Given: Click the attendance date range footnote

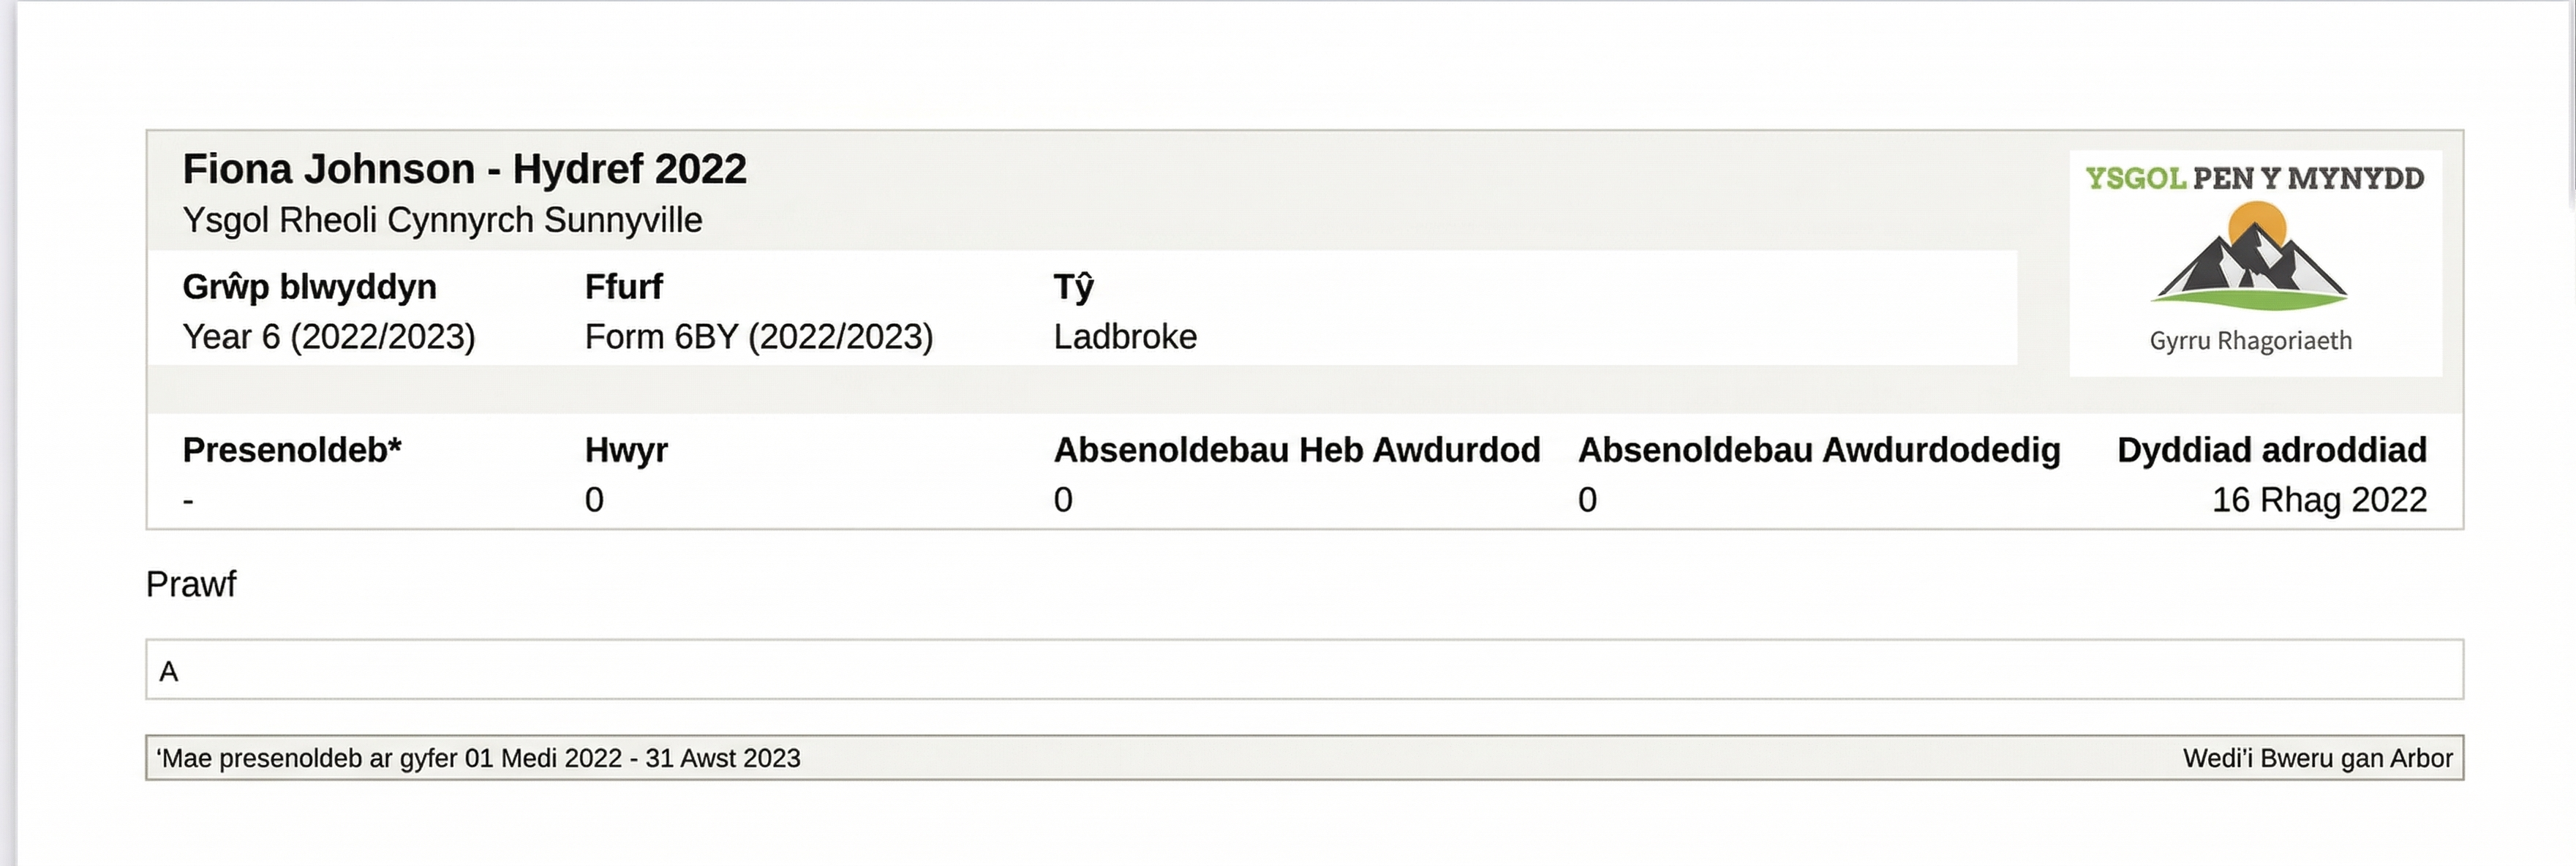Looking at the screenshot, I should coord(478,758).
